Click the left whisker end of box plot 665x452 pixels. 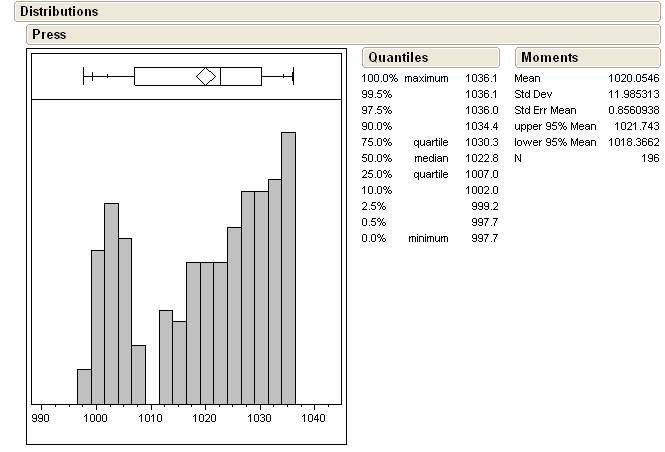pyautogui.click(x=84, y=76)
